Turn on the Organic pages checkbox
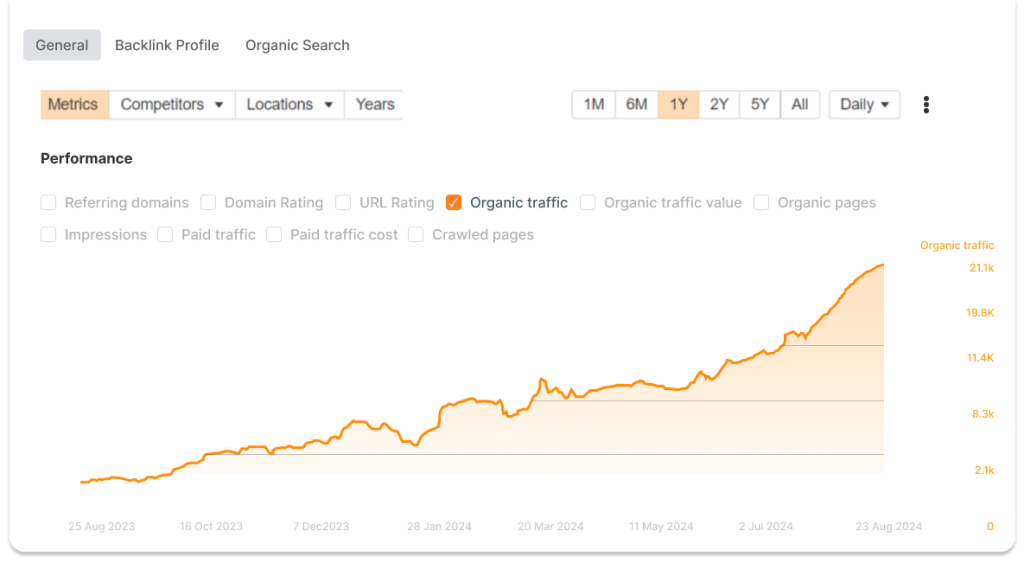This screenshot has width=1024, height=563. [761, 202]
